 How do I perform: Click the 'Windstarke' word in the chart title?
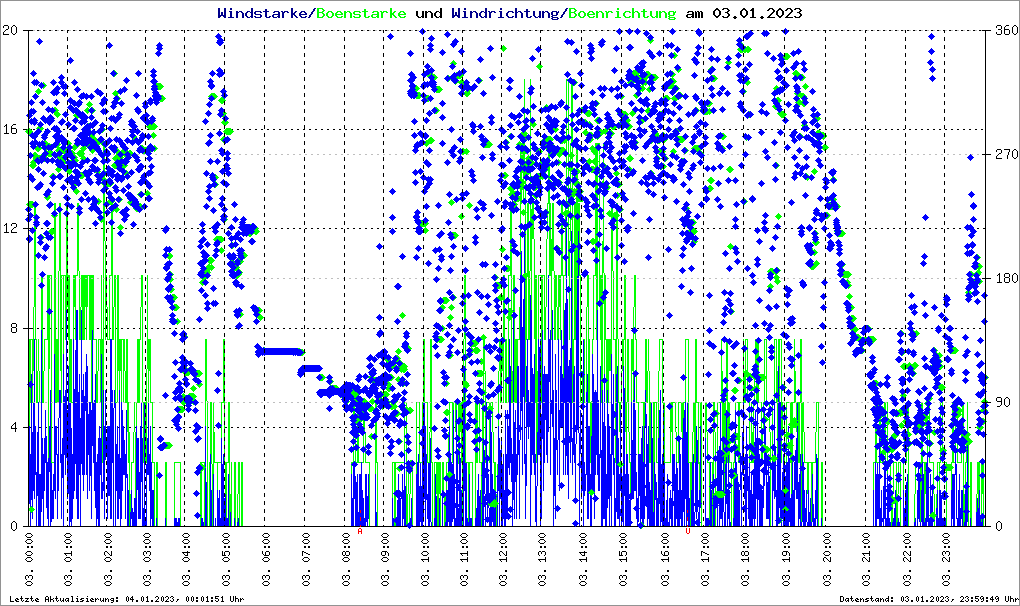262,13
